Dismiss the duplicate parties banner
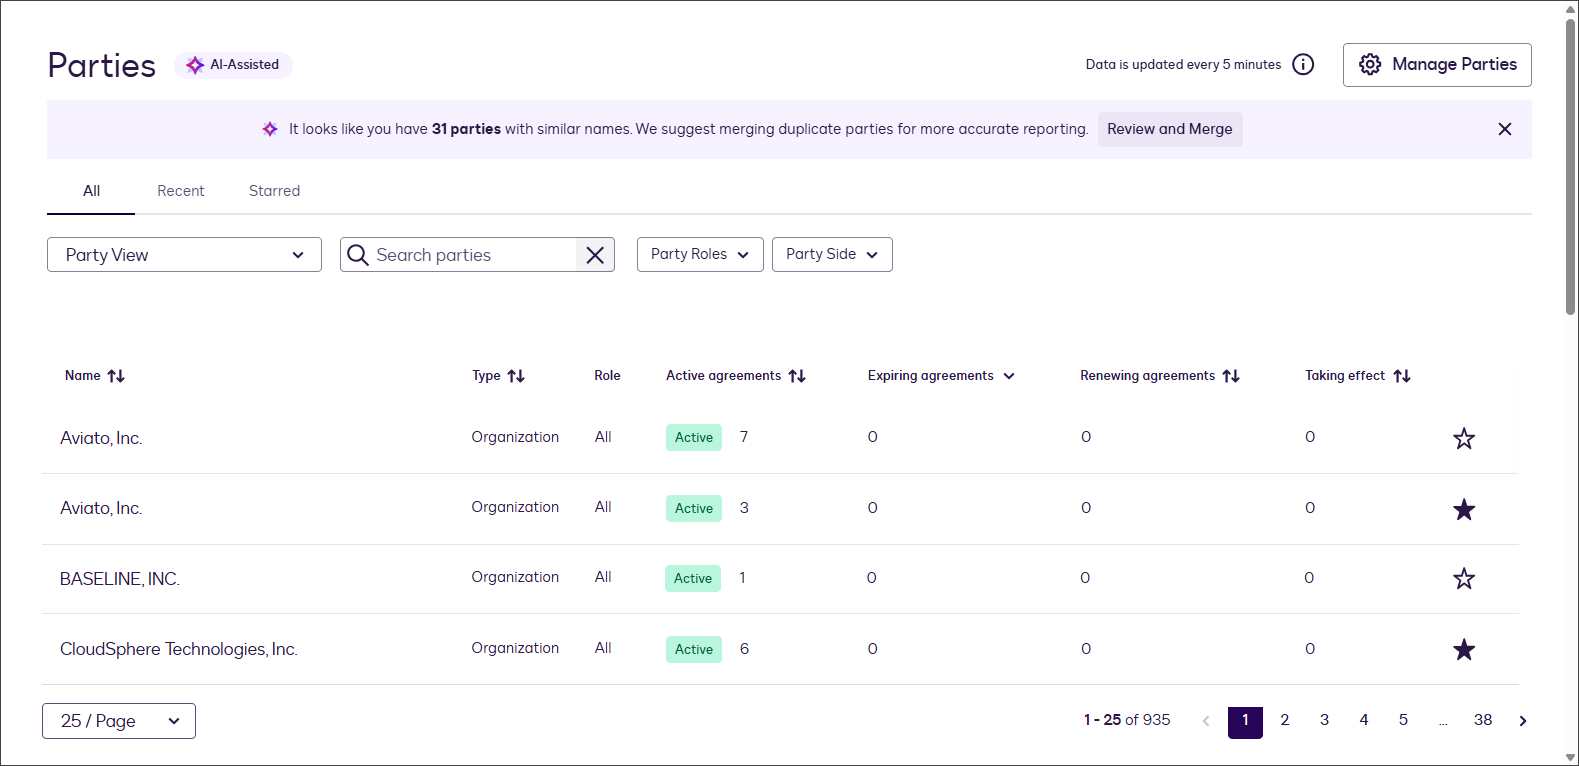 point(1504,129)
